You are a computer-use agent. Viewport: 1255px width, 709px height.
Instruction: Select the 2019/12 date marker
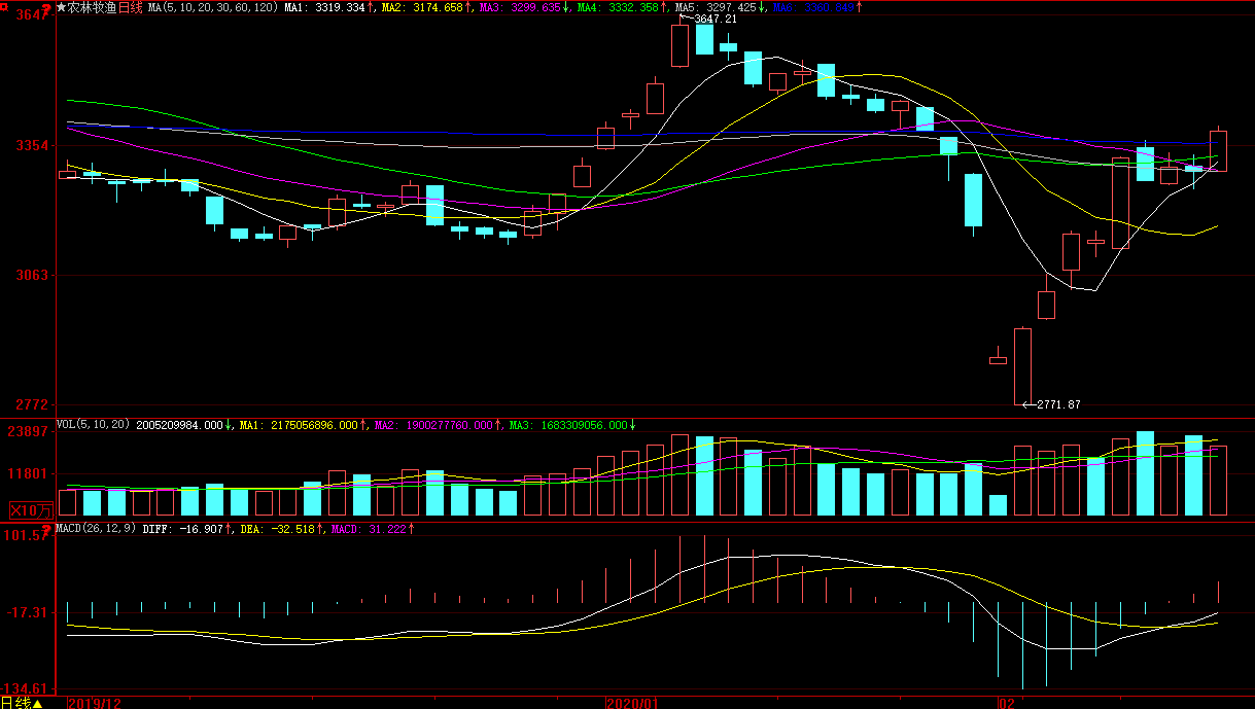94,703
